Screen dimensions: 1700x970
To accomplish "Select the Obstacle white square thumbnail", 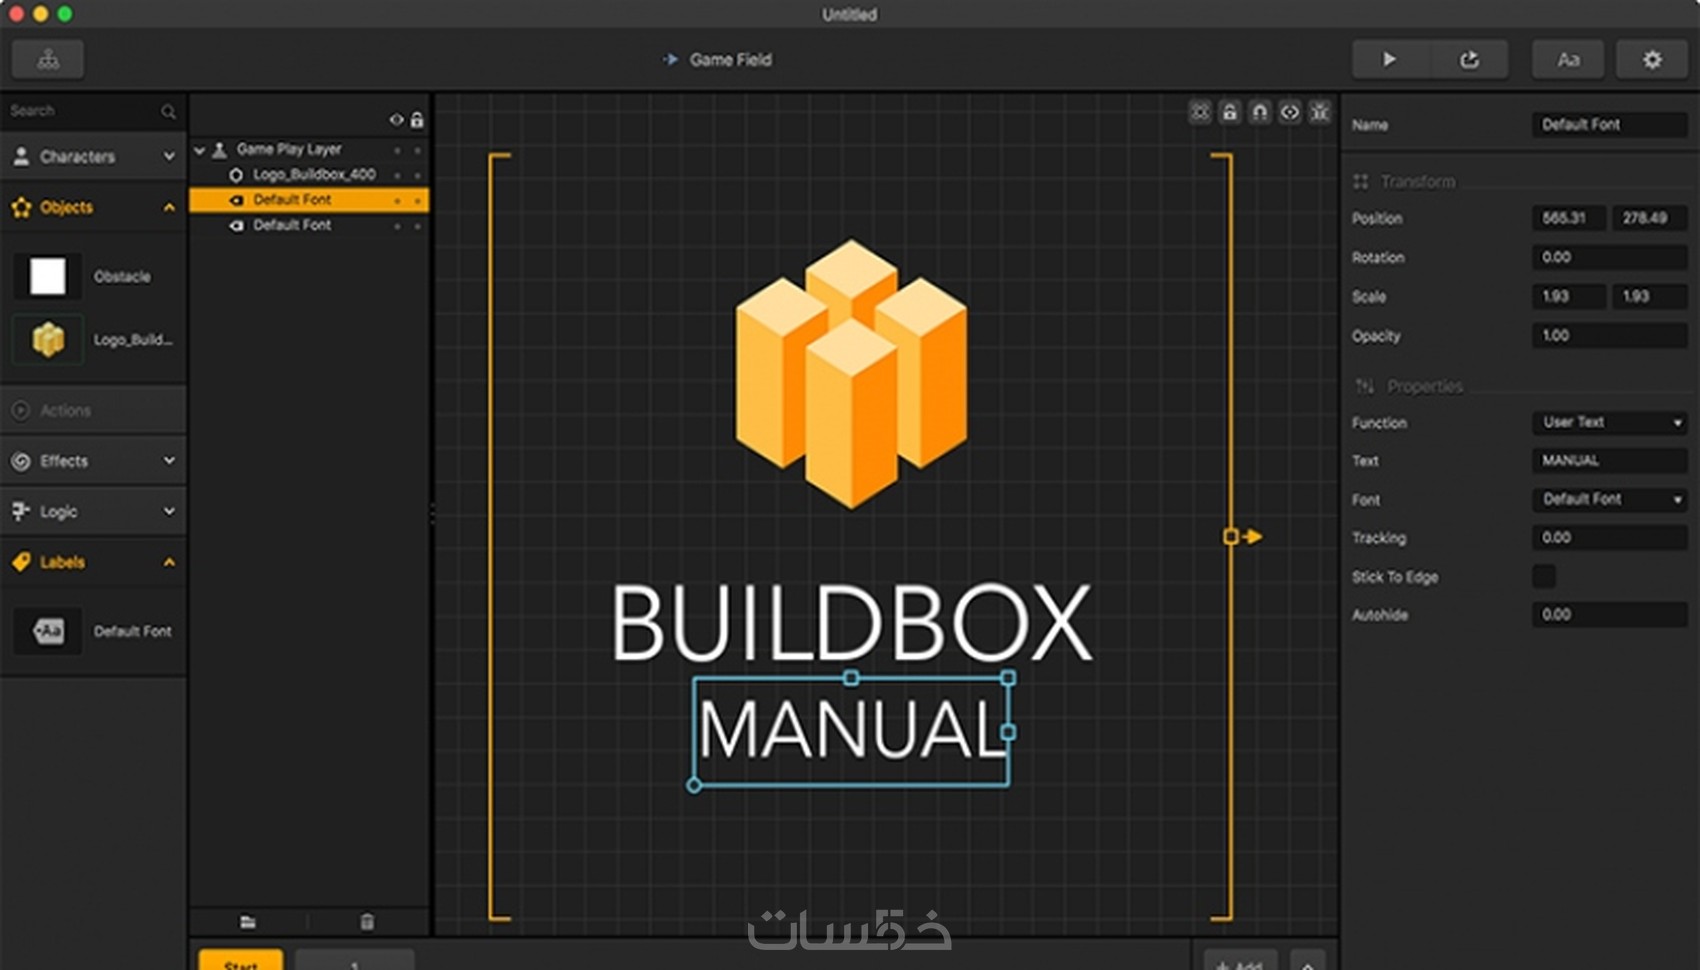I will coord(47,276).
